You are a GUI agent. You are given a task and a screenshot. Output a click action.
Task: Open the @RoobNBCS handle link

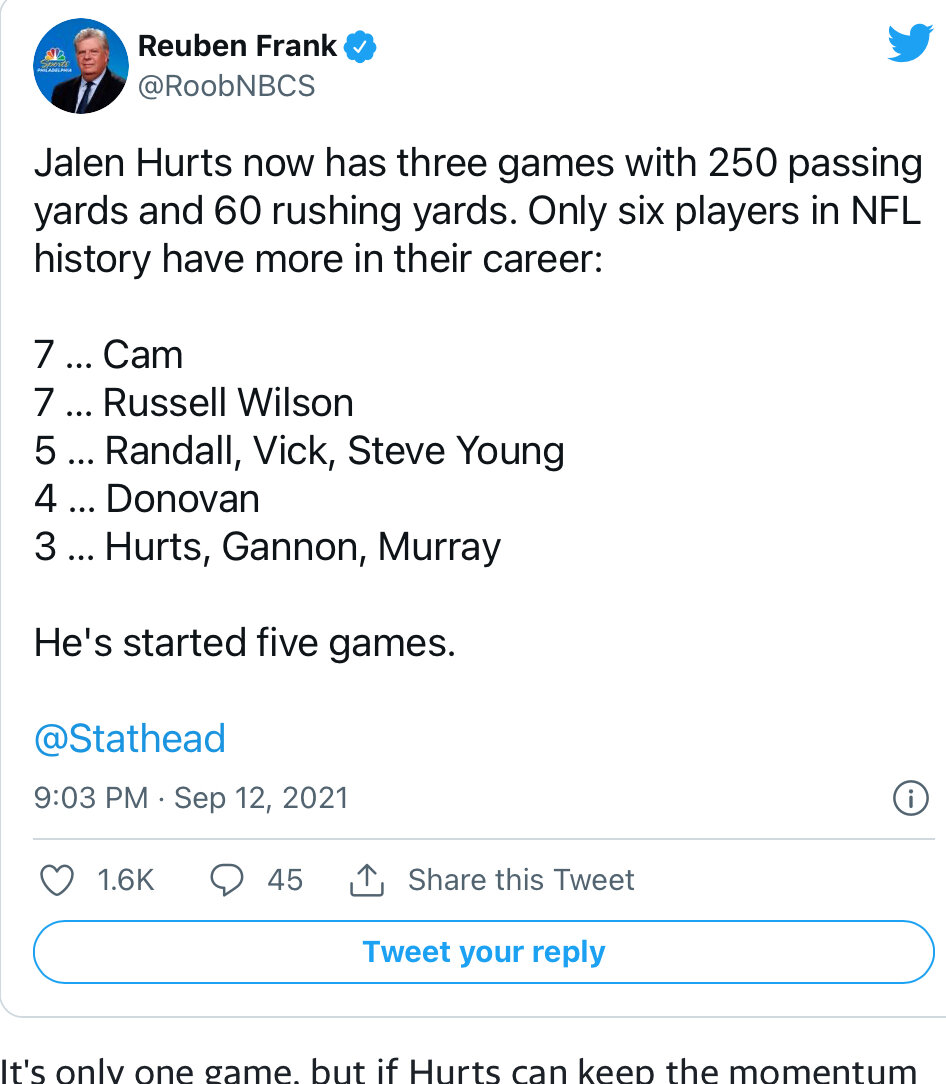click(226, 86)
